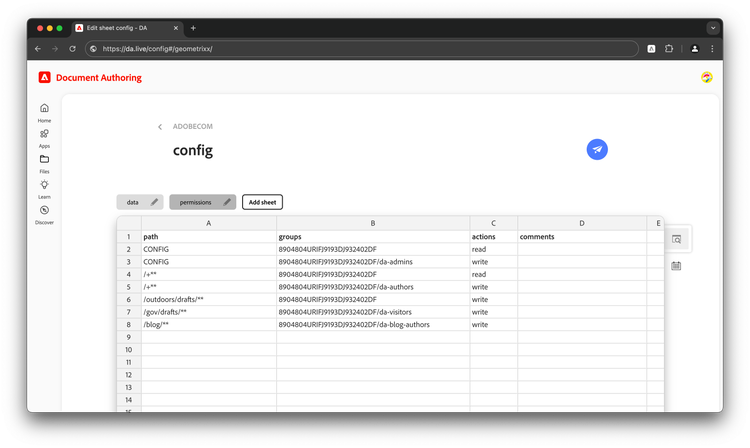Open Home from the sidebar
750x448 pixels.
click(x=44, y=109)
